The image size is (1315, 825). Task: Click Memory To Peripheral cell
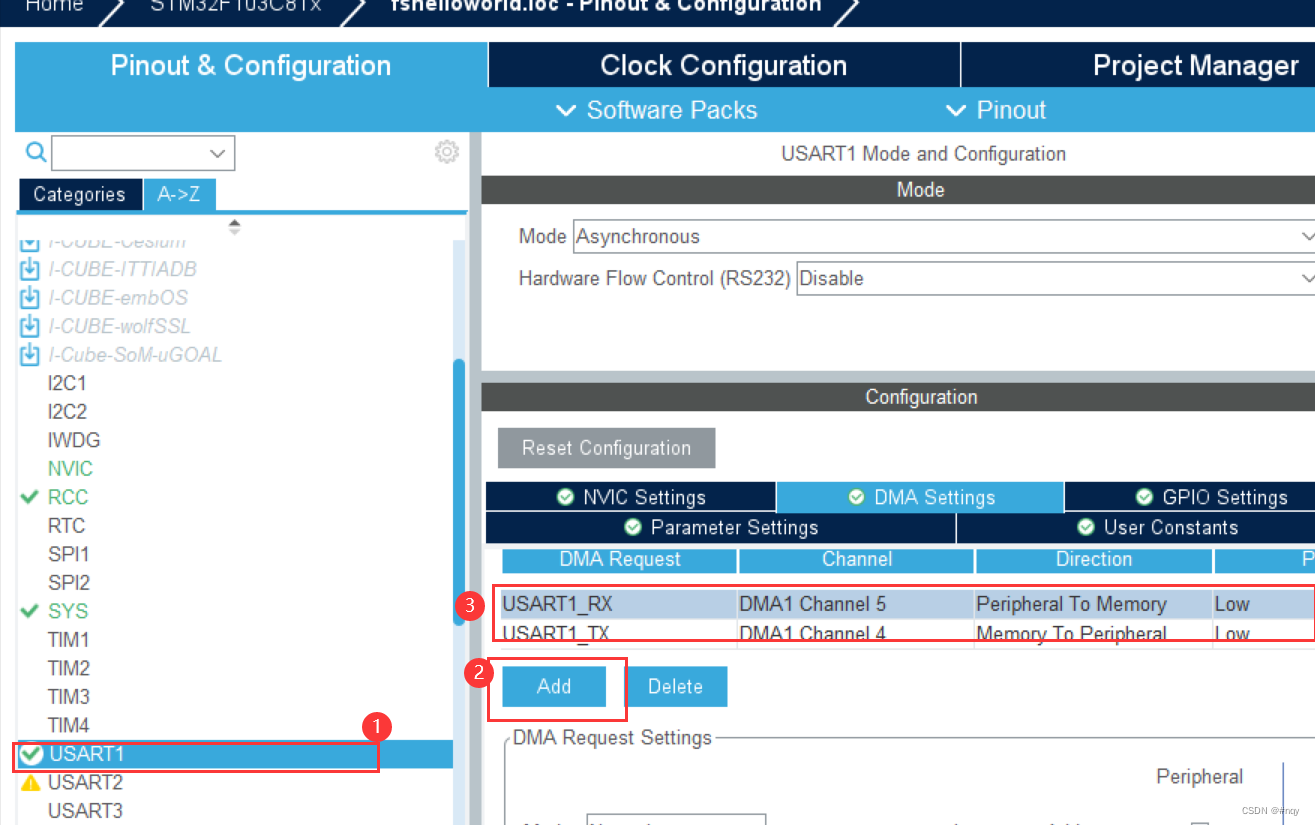pos(1093,633)
